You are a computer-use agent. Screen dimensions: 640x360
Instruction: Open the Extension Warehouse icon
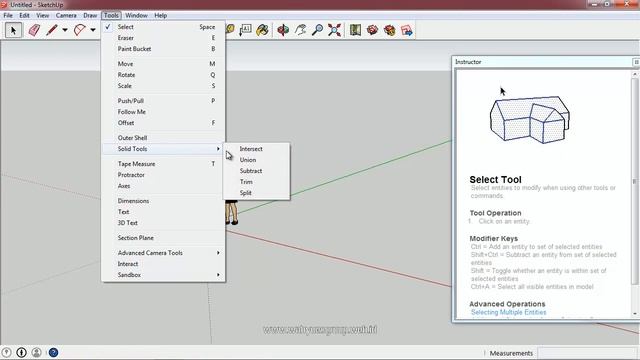click(390, 30)
